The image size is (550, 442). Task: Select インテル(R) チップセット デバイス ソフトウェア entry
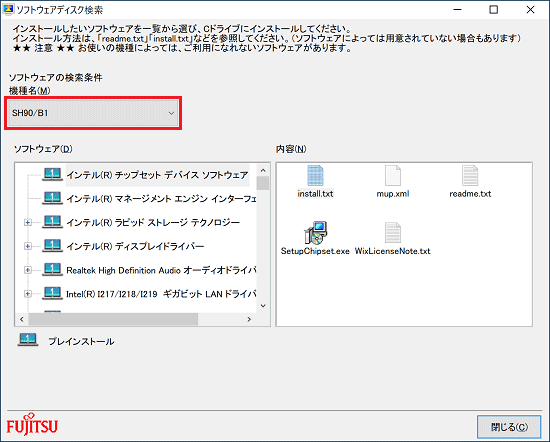coord(157,175)
